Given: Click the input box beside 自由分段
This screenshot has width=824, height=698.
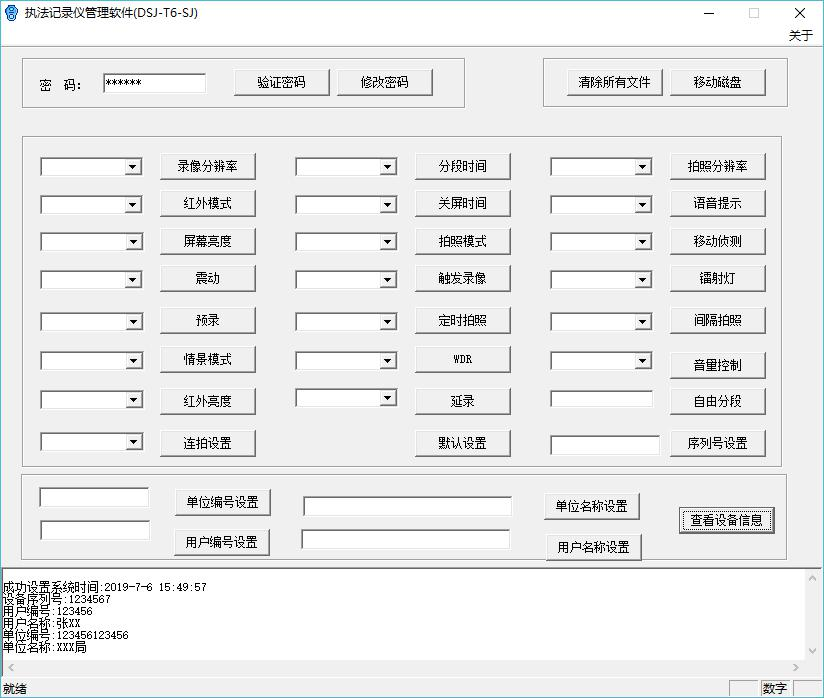Looking at the screenshot, I should point(601,399).
